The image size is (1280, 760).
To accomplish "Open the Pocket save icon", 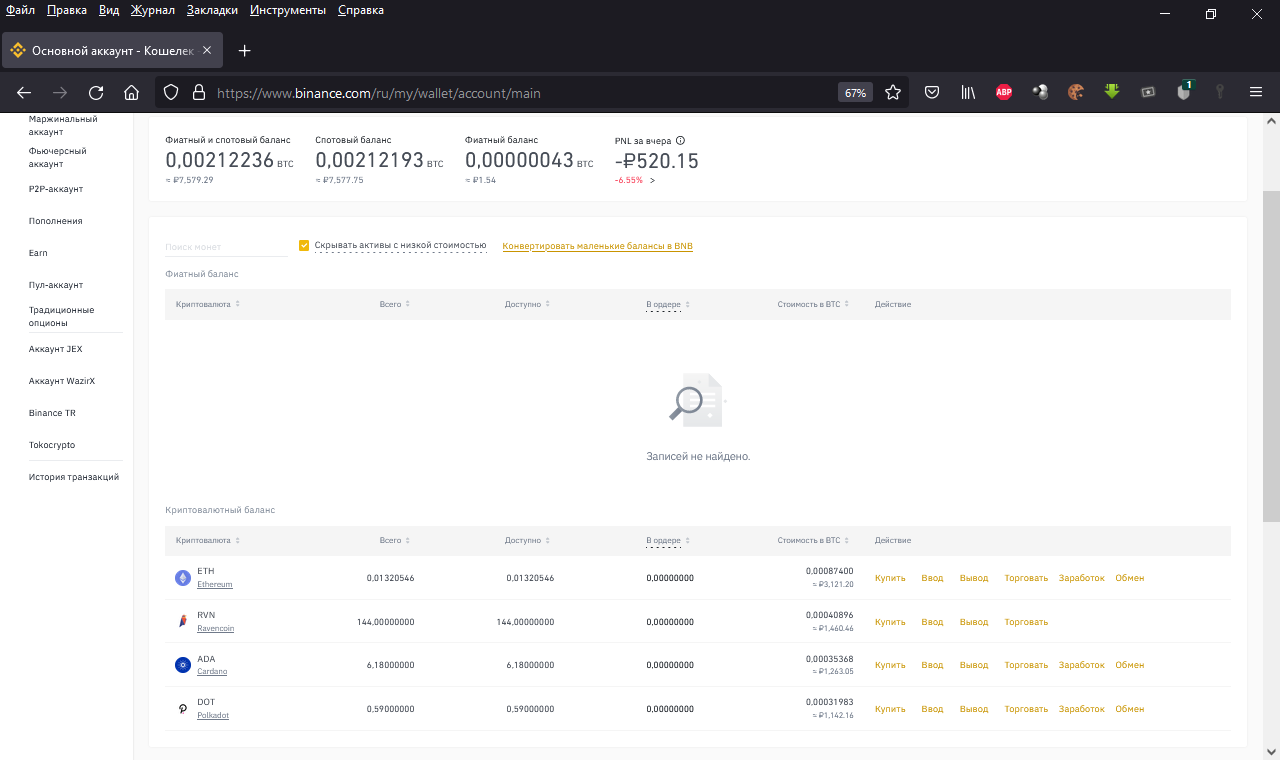I will click(931, 93).
